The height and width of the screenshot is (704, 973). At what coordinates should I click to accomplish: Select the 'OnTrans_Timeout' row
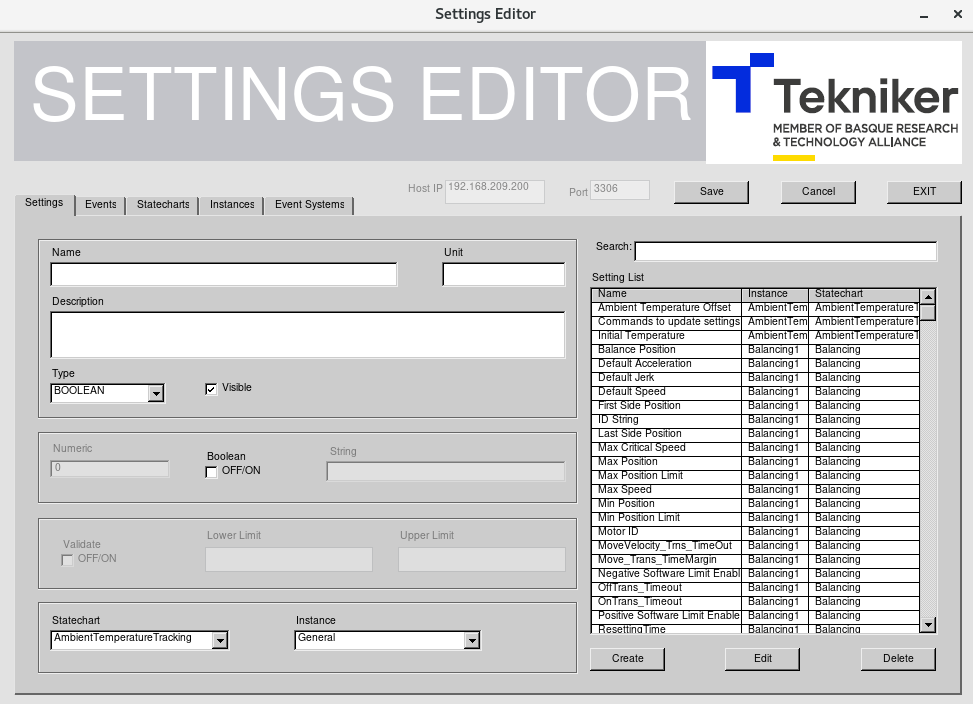pos(755,602)
